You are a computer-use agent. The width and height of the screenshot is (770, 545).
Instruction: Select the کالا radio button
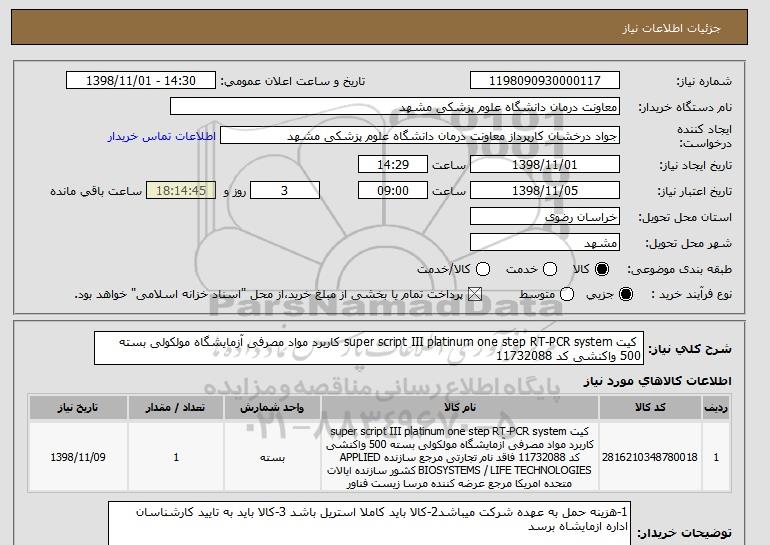[602, 269]
